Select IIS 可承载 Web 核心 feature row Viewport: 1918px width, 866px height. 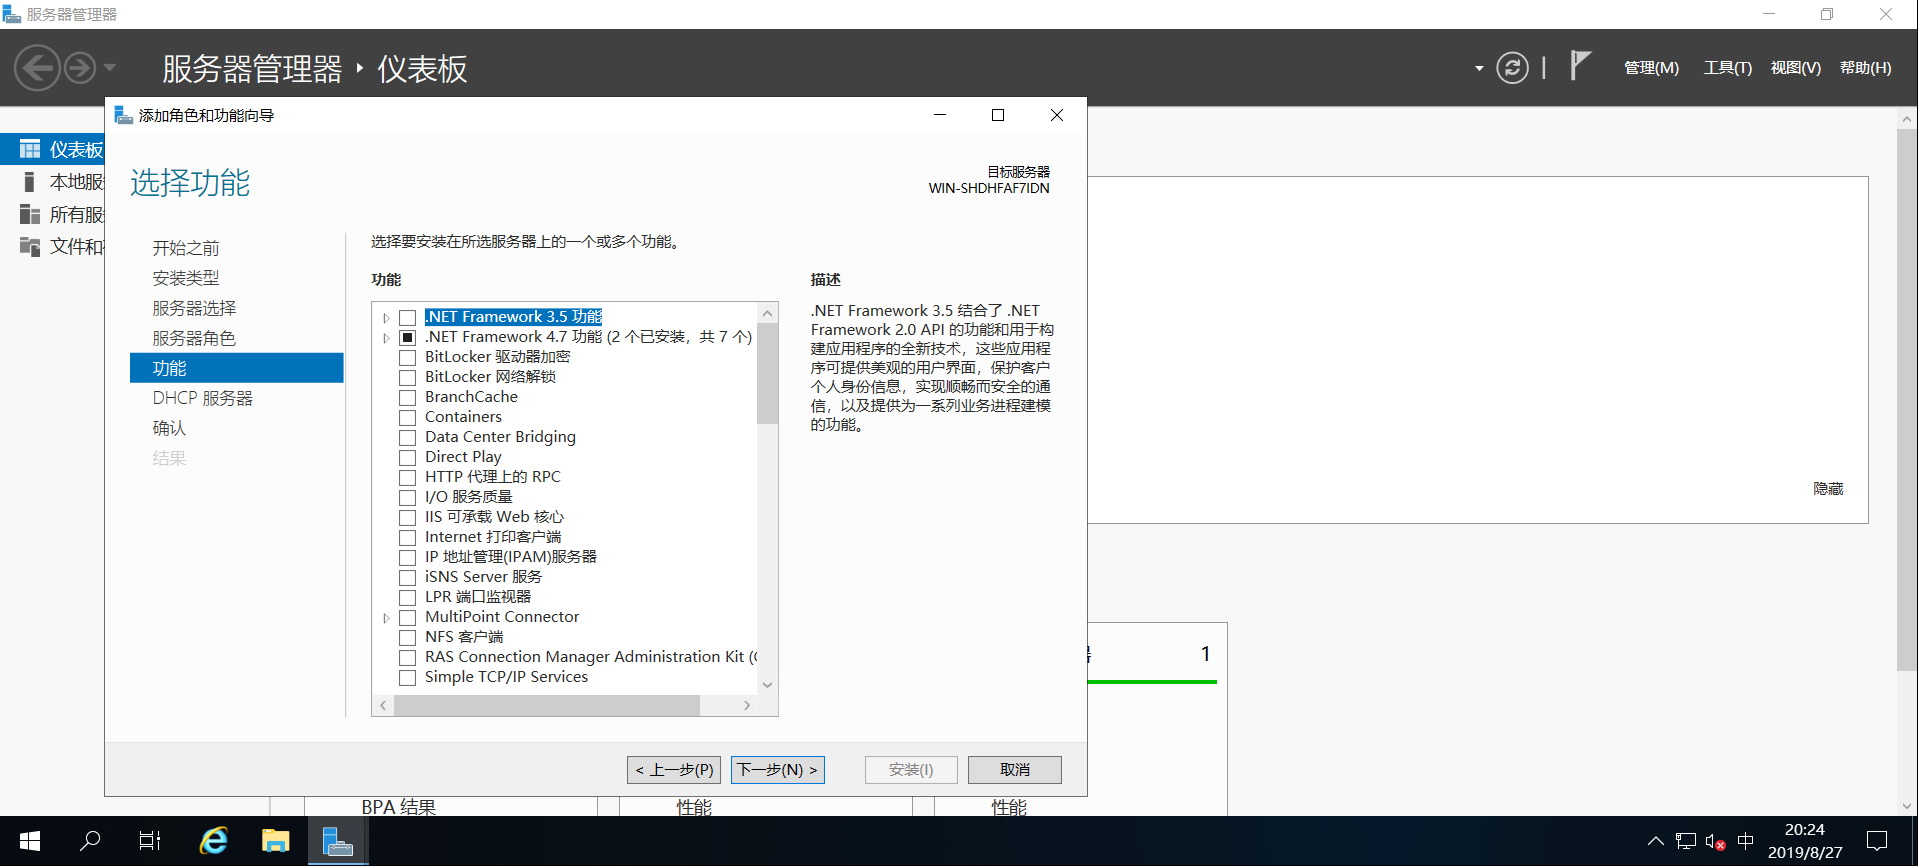pos(494,517)
